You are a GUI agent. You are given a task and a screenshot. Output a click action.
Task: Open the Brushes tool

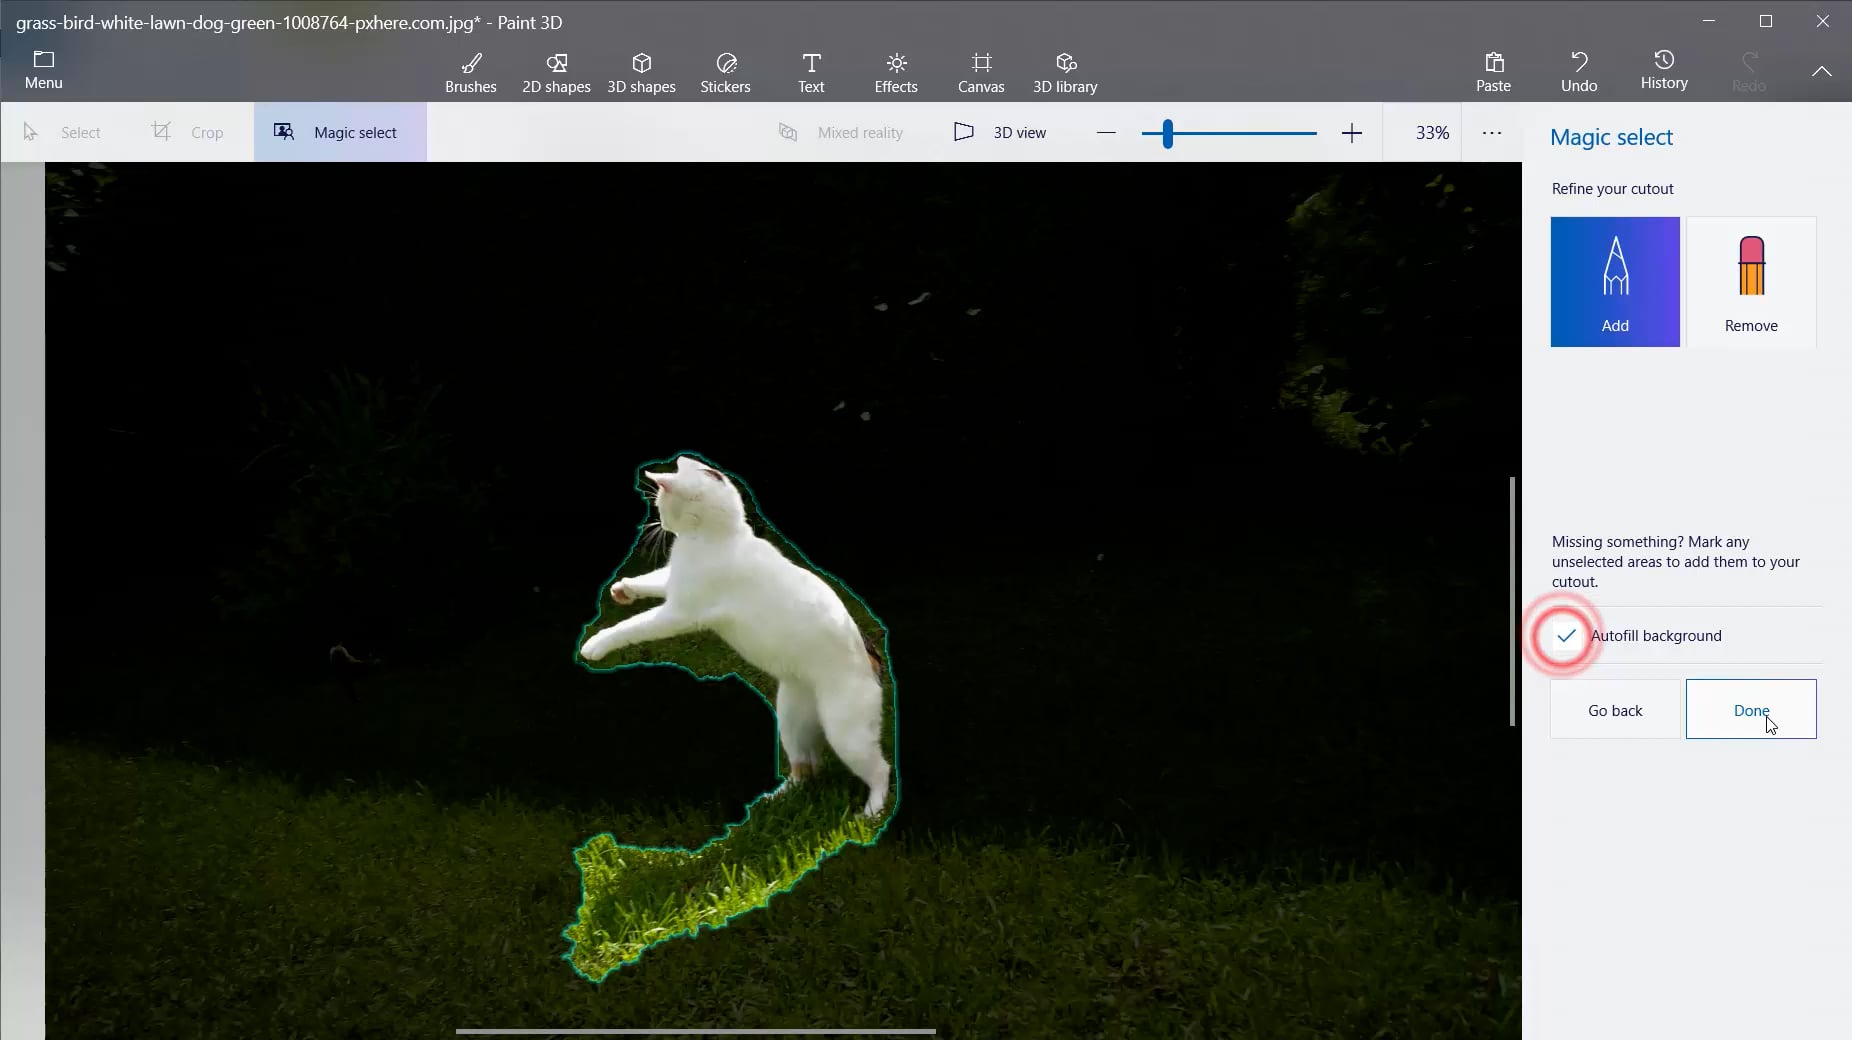click(x=471, y=72)
